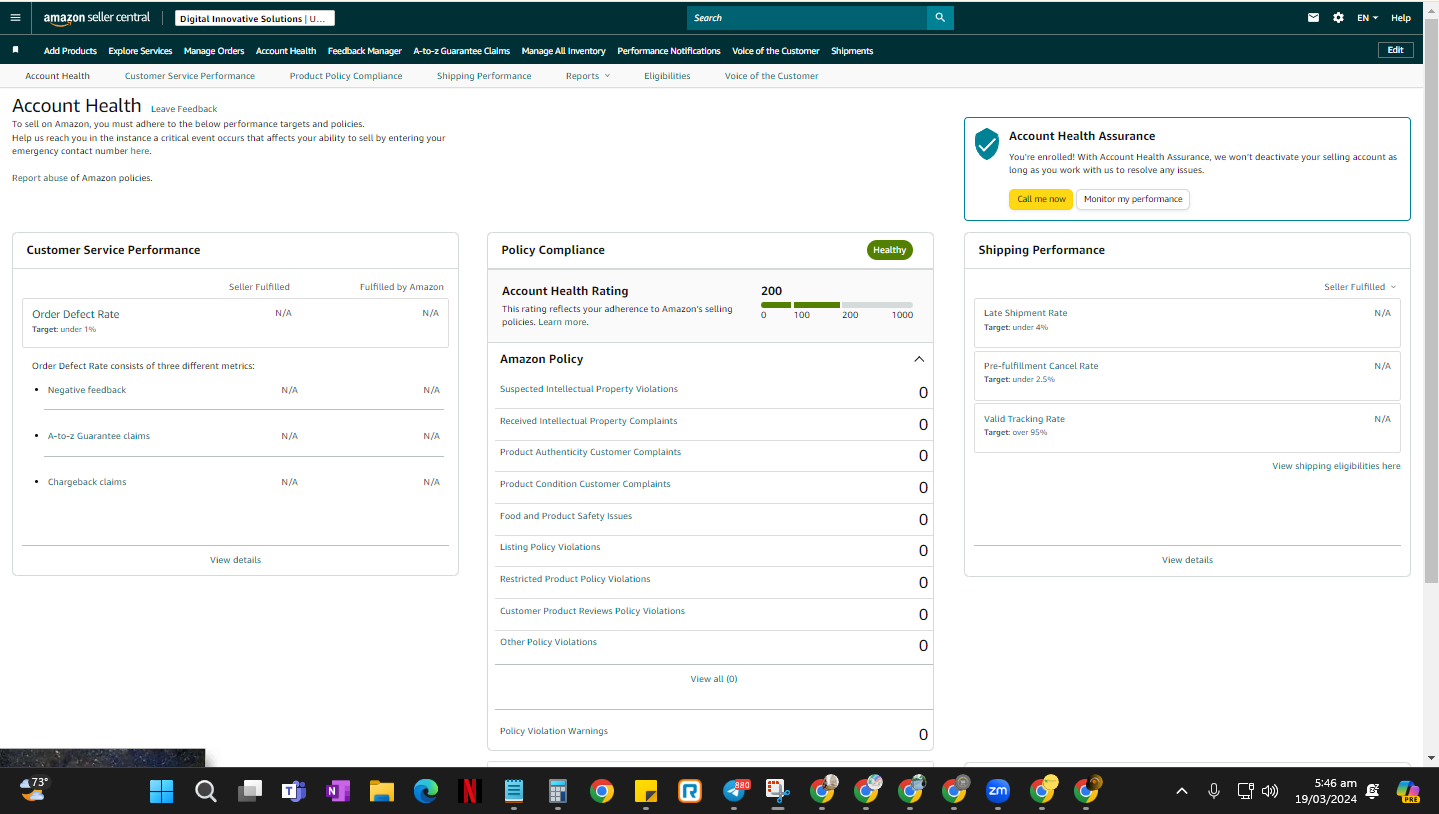The height and width of the screenshot is (814, 1439).
Task: Open Shipments in the favorites bar
Action: [x=852, y=51]
